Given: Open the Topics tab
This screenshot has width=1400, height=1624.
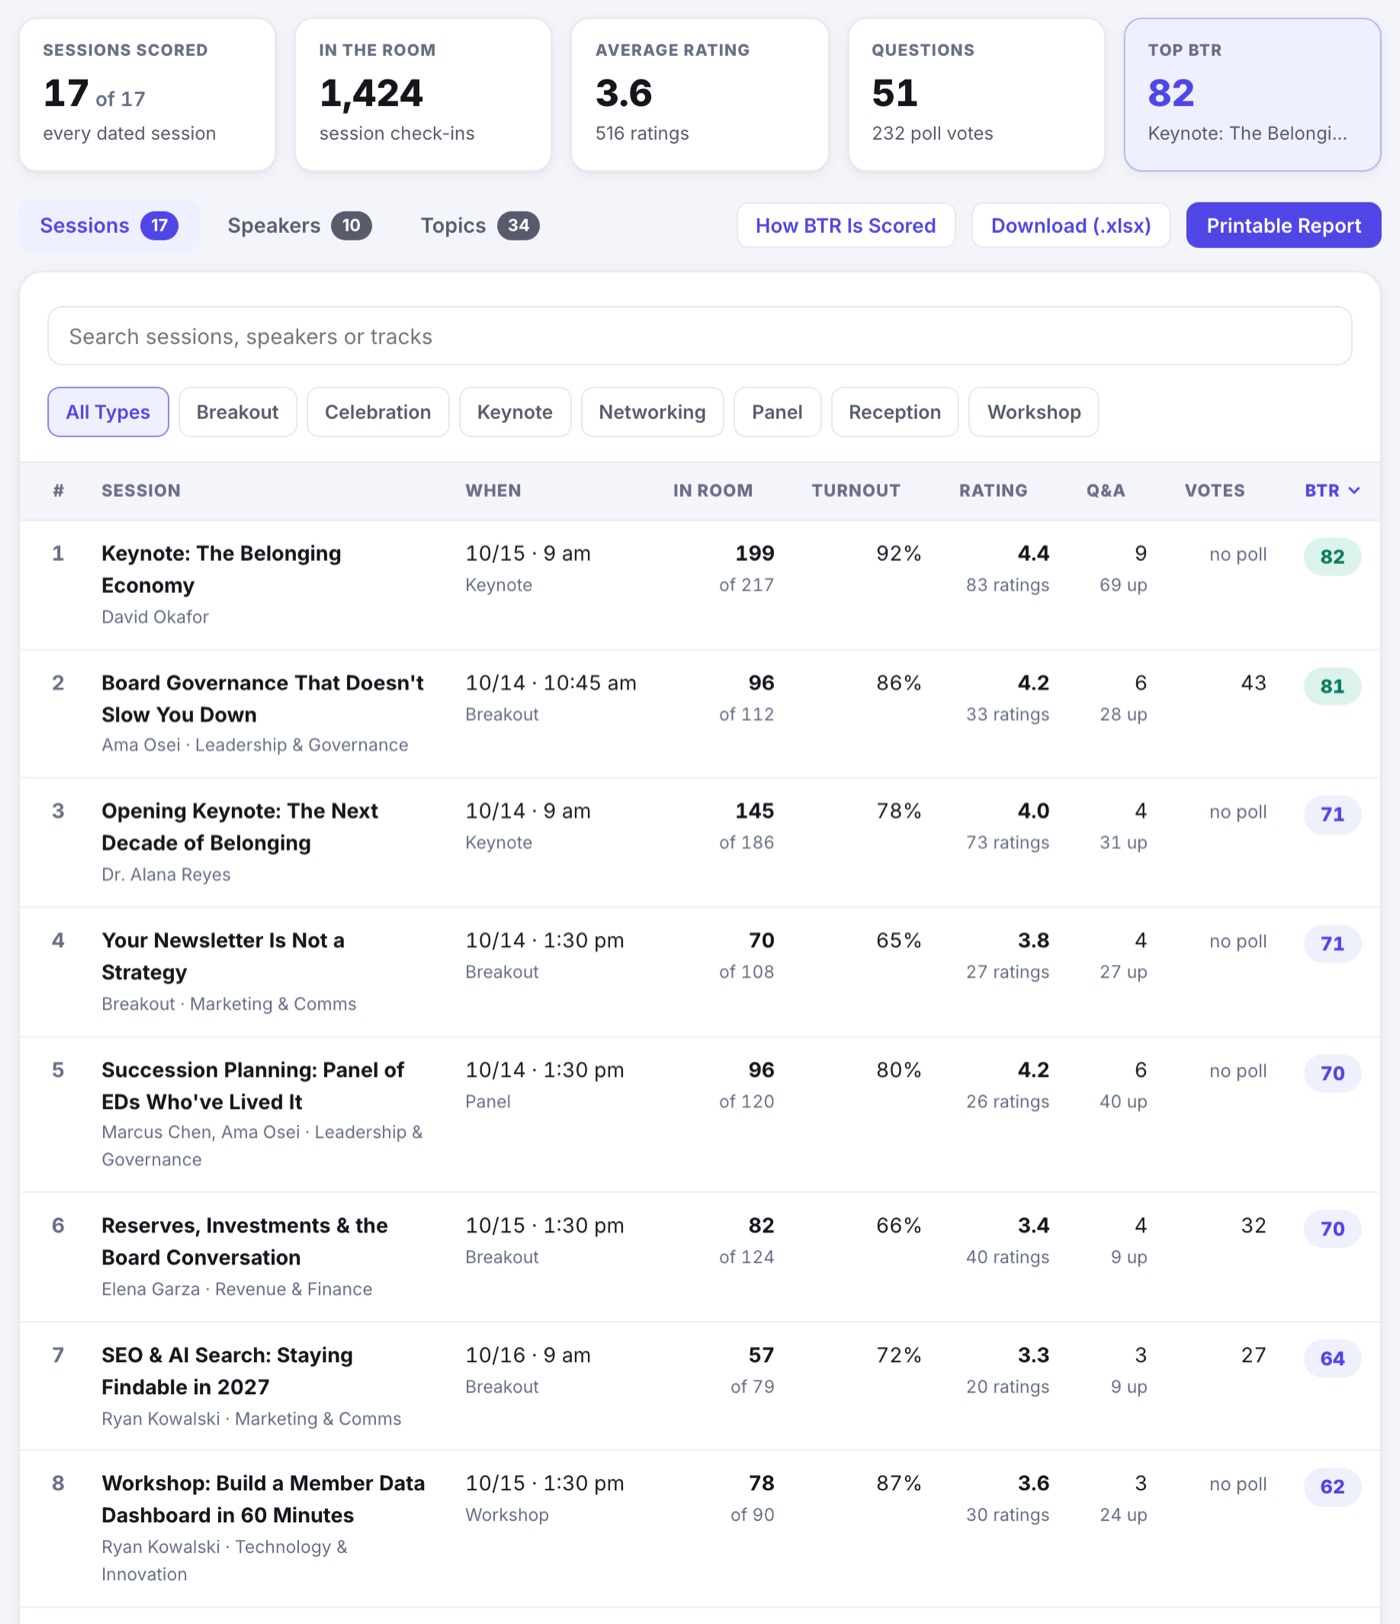Looking at the screenshot, I should (x=480, y=226).
